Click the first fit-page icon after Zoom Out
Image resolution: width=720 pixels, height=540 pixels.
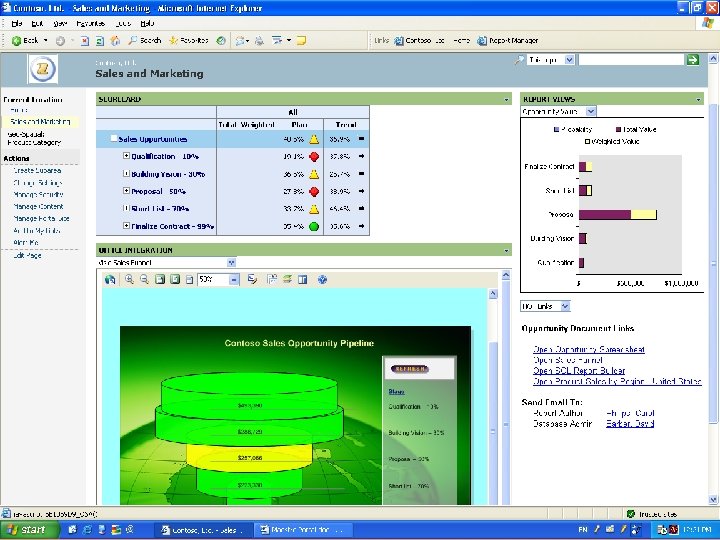click(159, 279)
